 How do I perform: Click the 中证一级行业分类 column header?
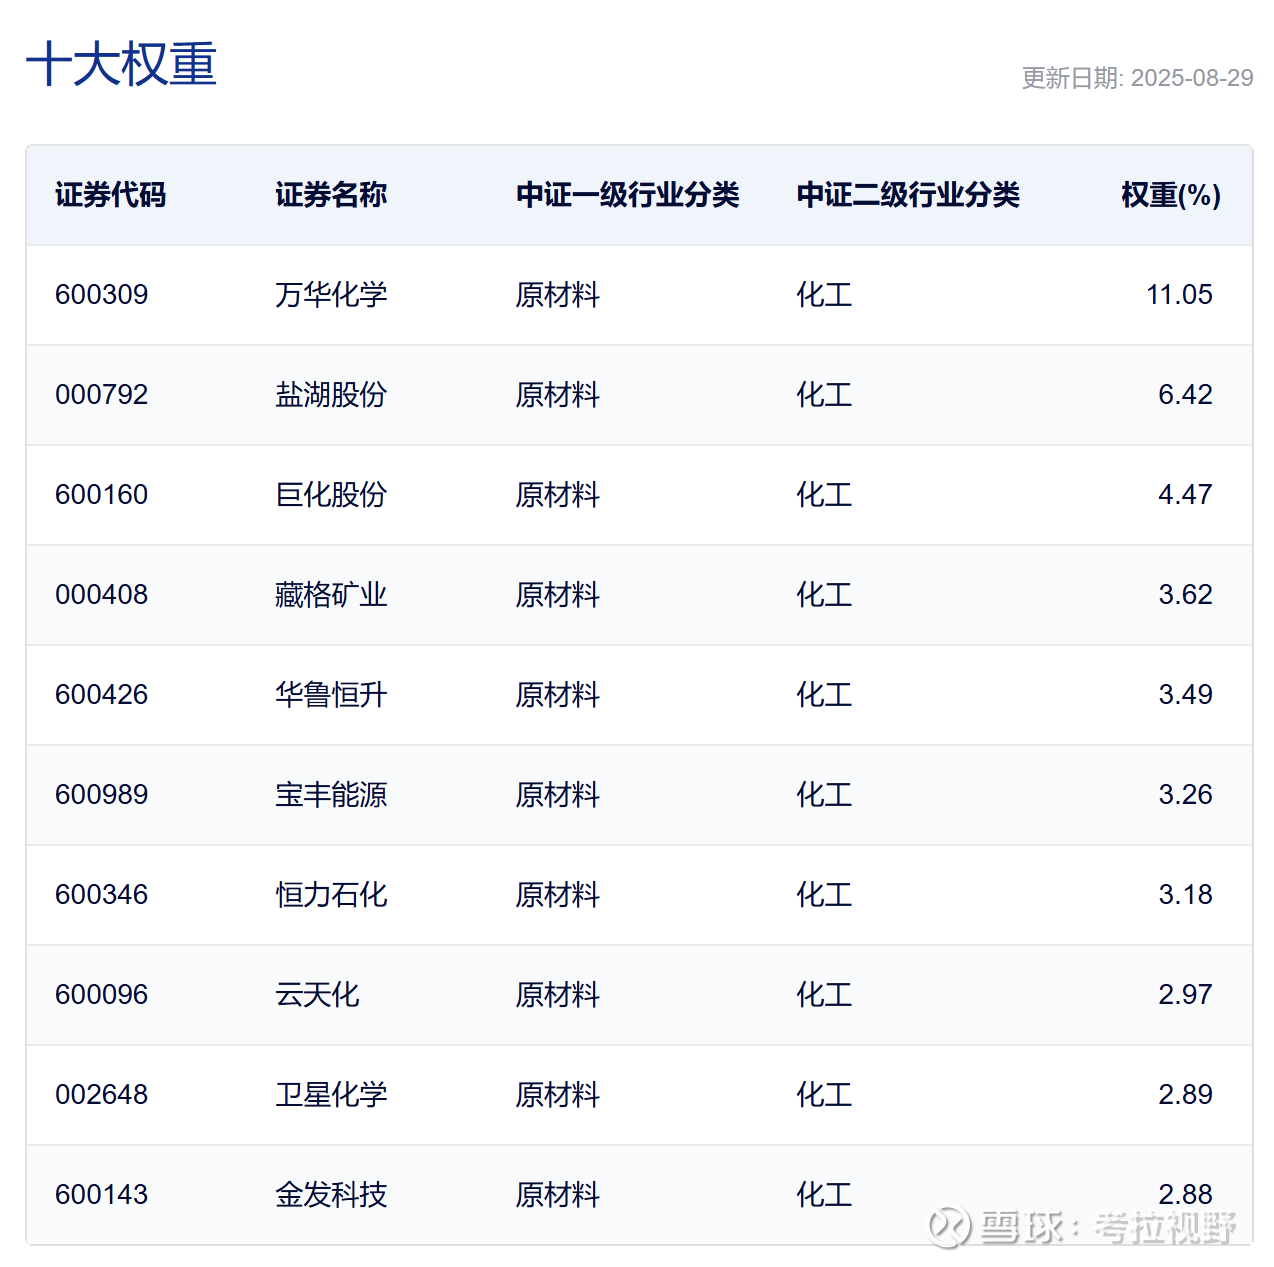628,196
